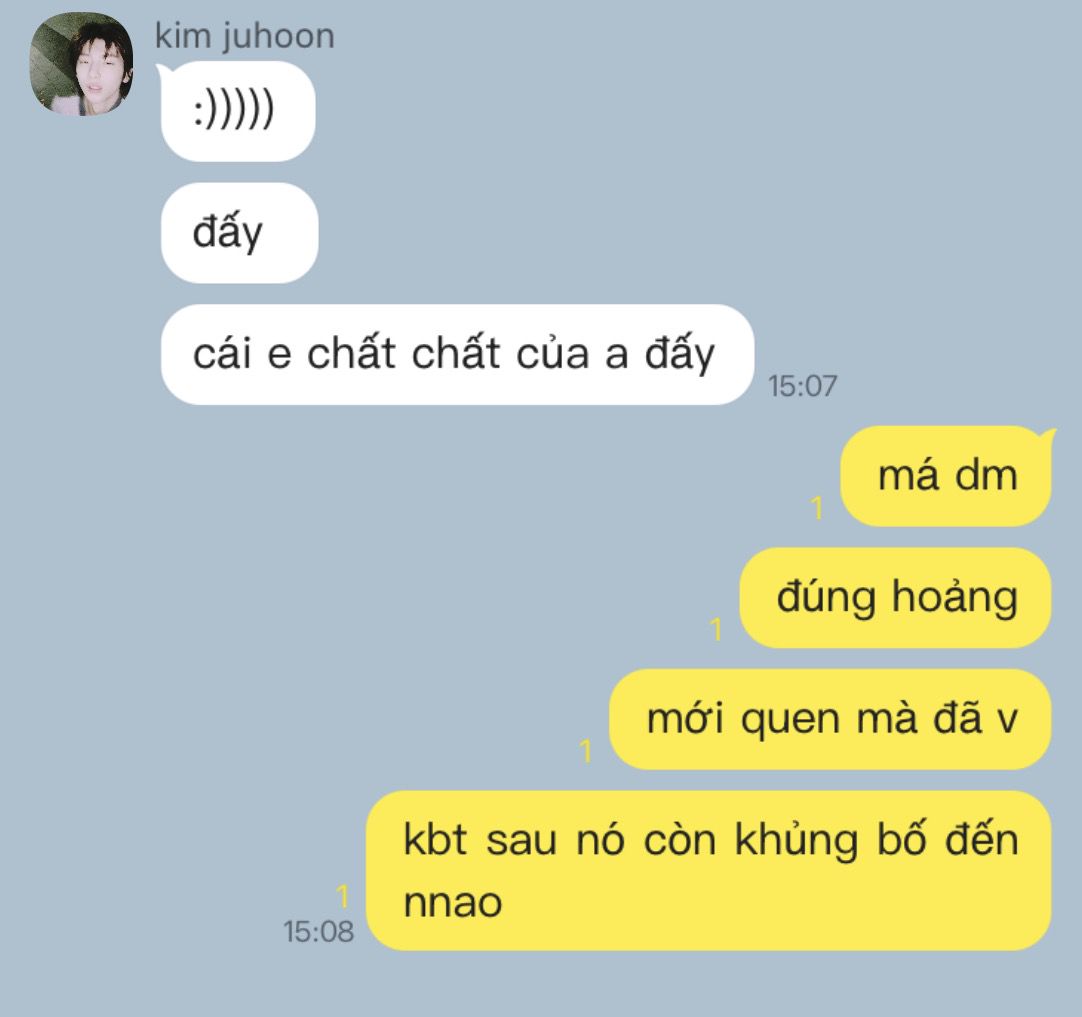This screenshot has width=1082, height=1017.
Task: Click the tail of ':)))))' bubble
Action: point(164,70)
